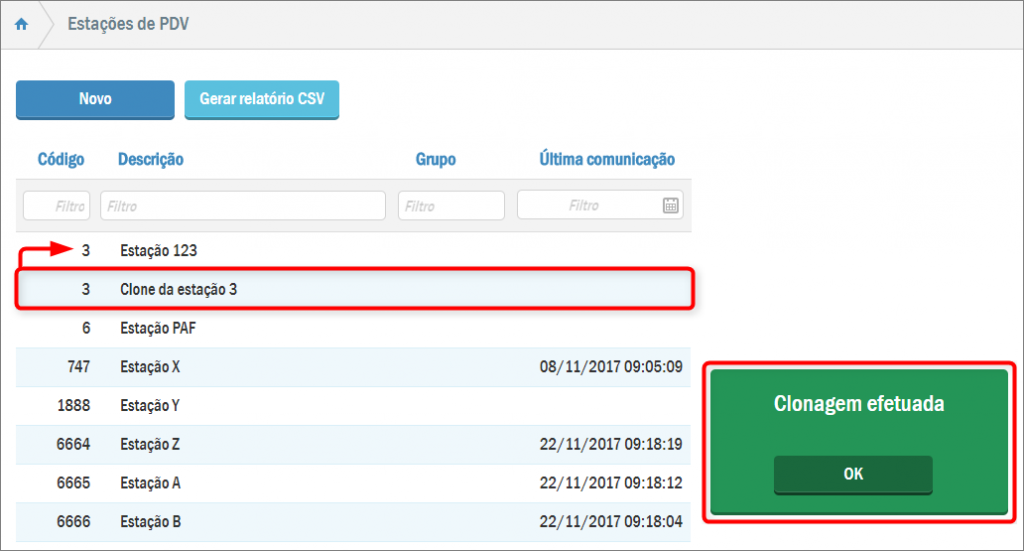Viewport: 1024px width, 551px height.
Task: Focus the Código filter field
Action: click(x=57, y=206)
